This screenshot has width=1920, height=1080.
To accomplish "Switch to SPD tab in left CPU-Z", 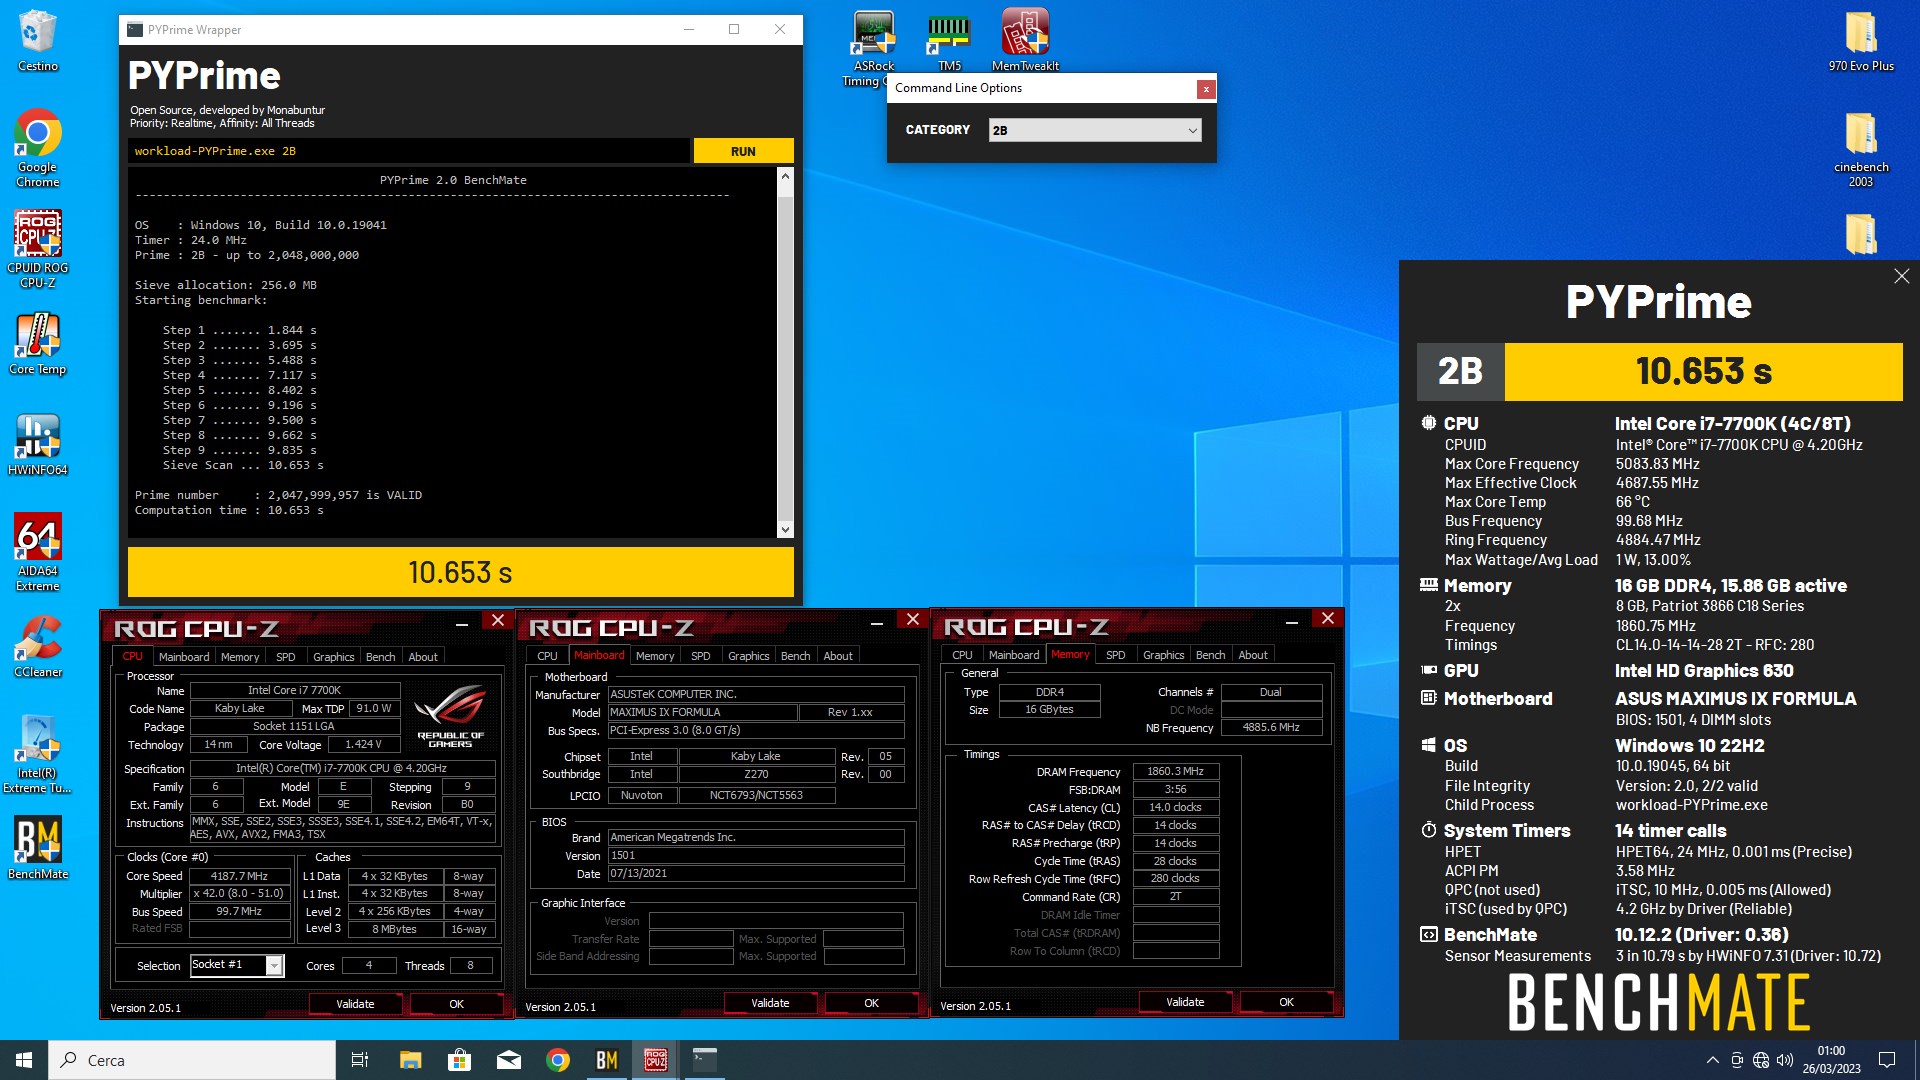I will 285,657.
